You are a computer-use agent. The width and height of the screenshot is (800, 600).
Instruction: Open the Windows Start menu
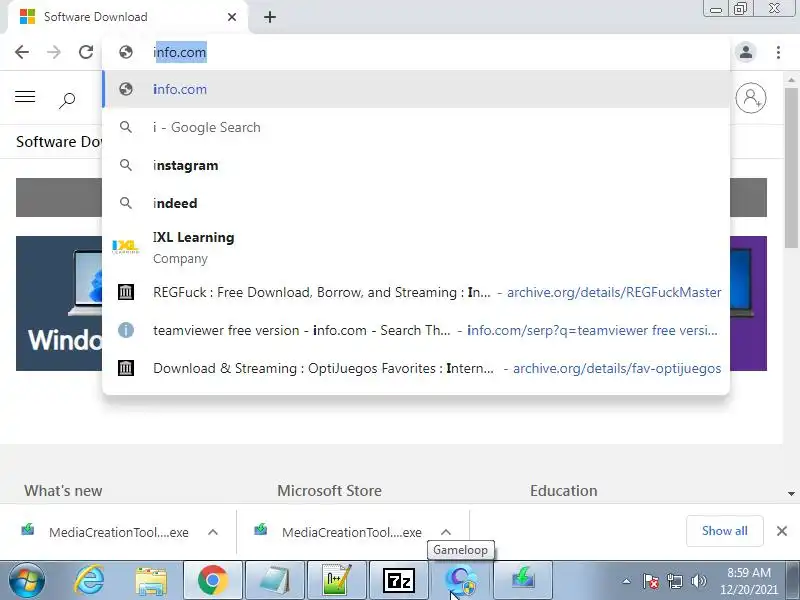[27, 581]
